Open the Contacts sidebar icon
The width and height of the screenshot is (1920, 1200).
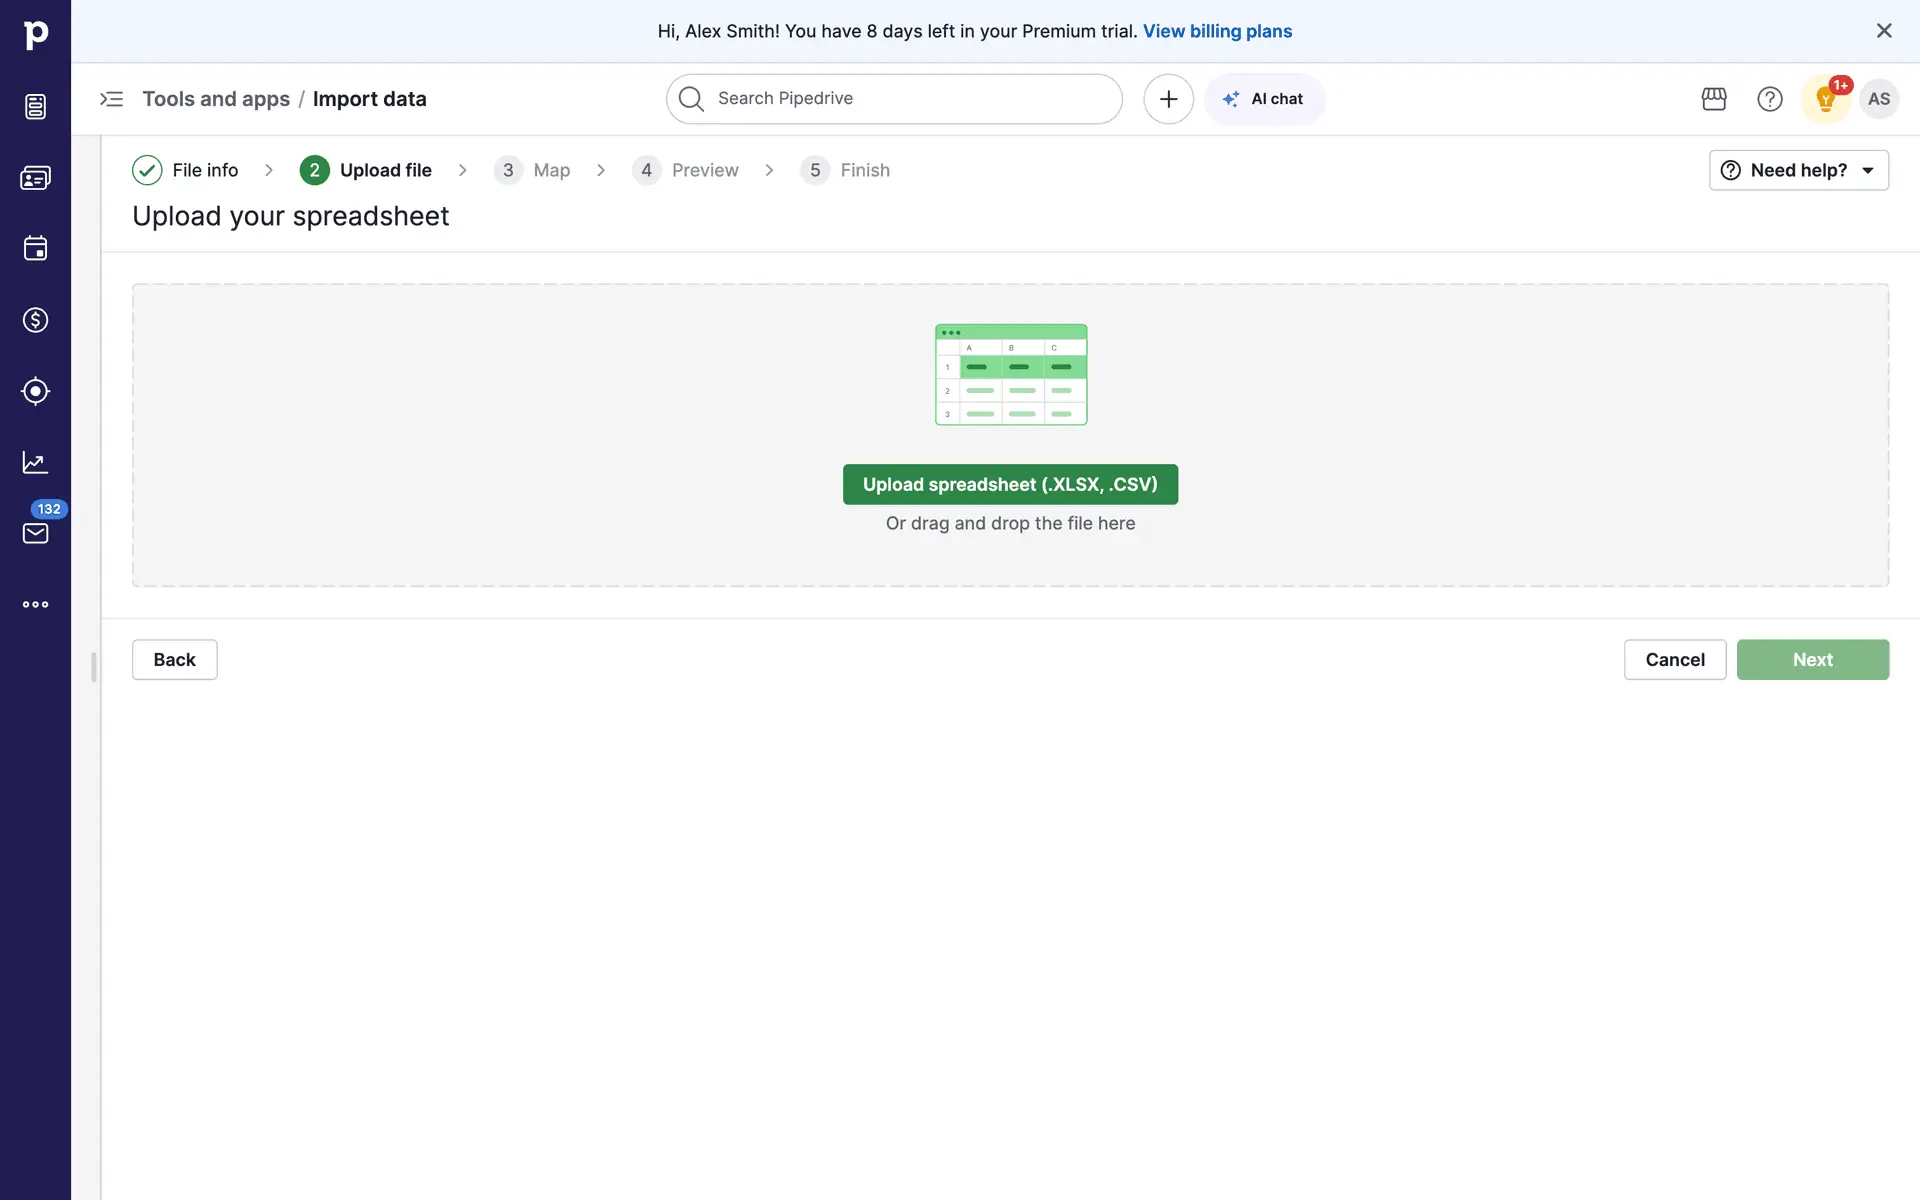coord(35,178)
